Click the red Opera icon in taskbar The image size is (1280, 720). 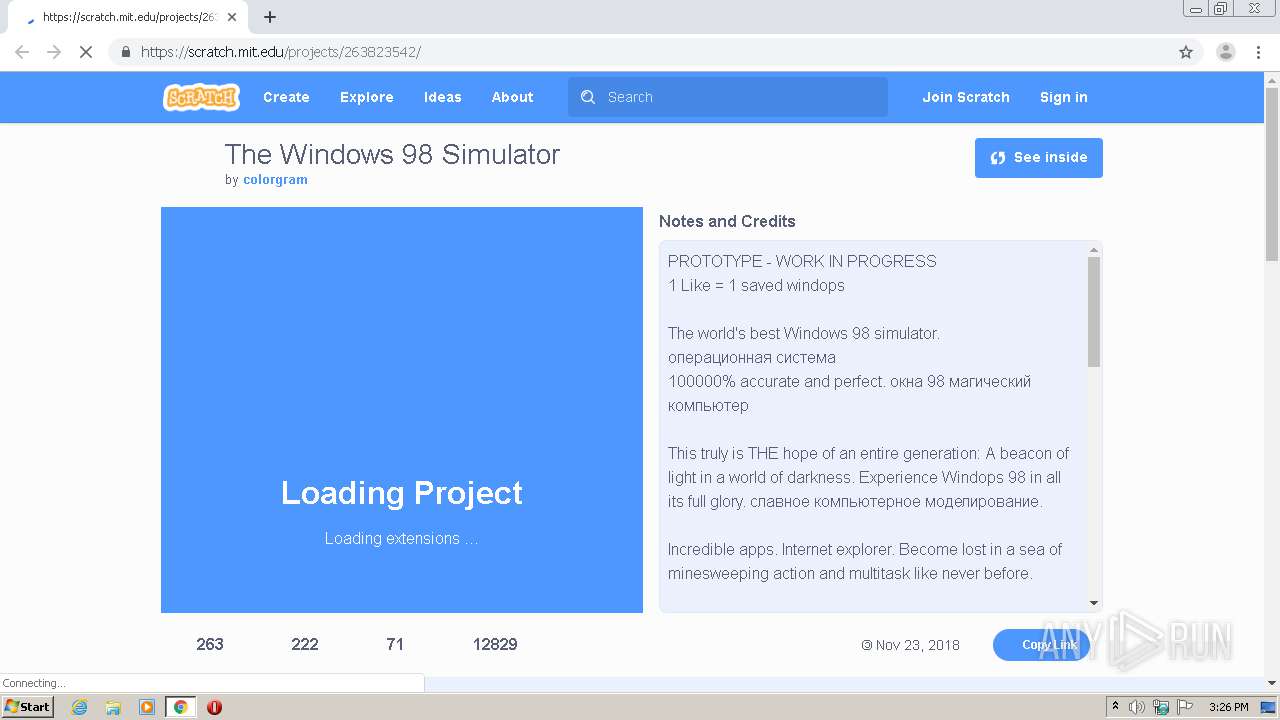(x=214, y=707)
